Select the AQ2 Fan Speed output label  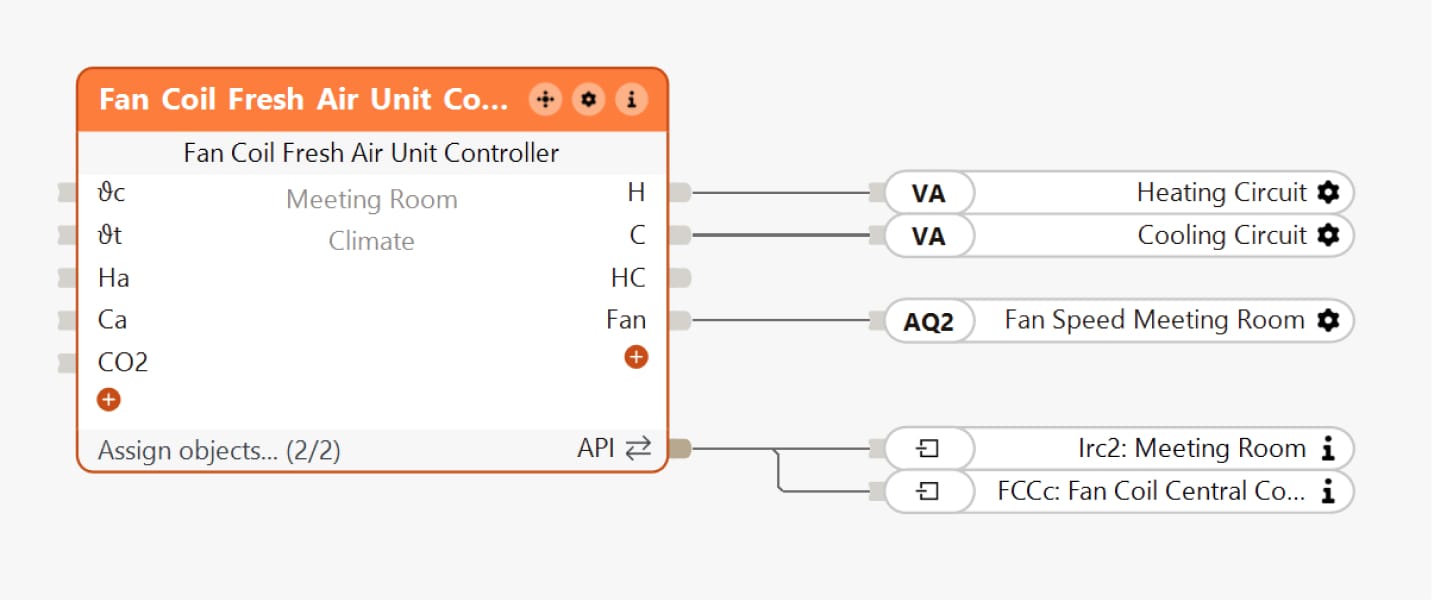pos(928,321)
